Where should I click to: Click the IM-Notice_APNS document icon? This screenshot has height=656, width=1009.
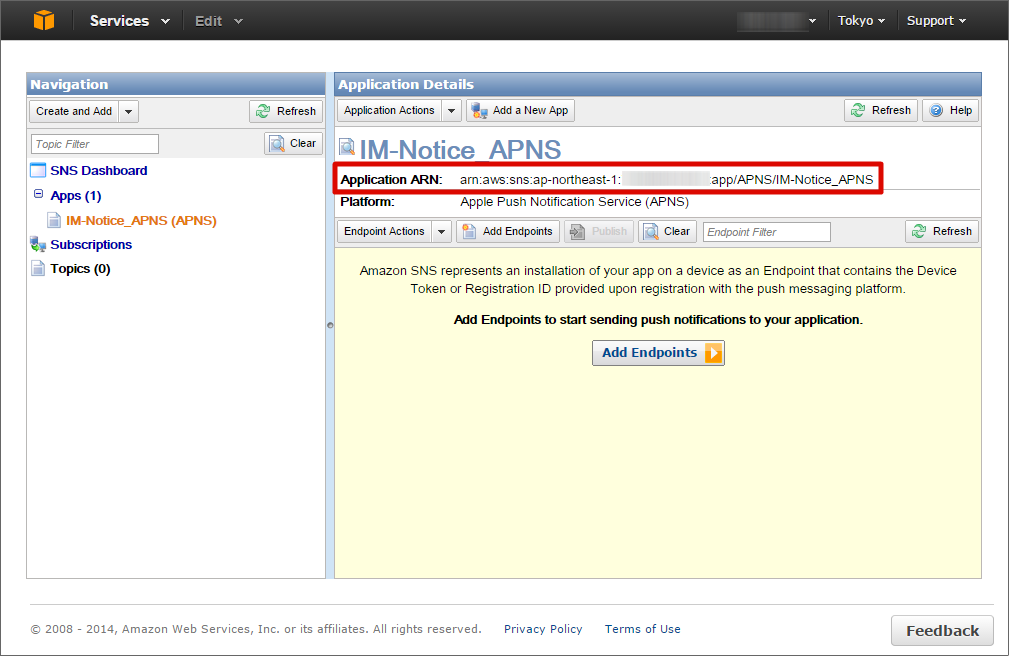pos(54,220)
